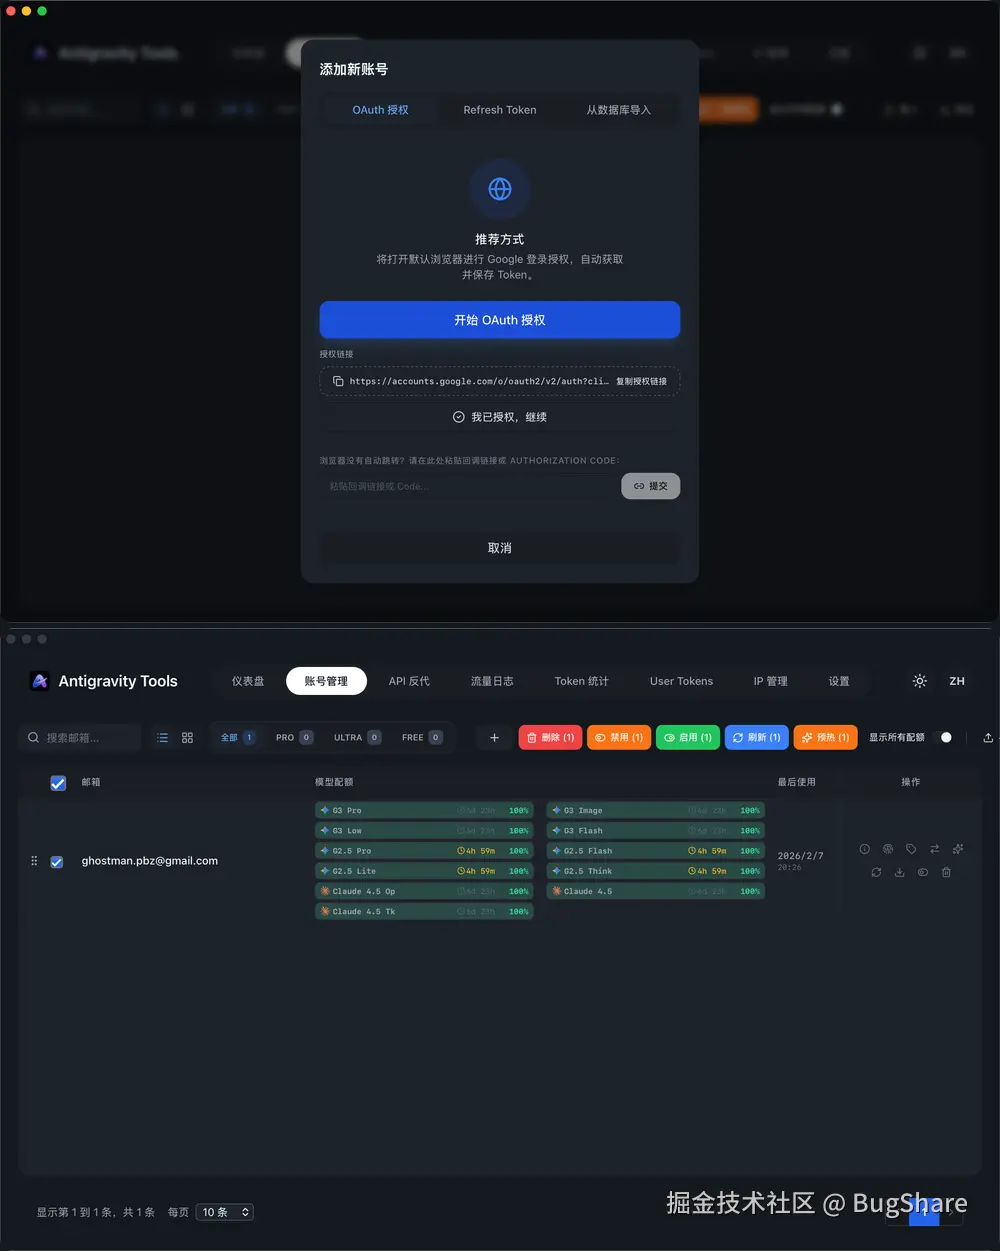Click the ZH language switcher
Viewport: 1000px width, 1251px height.
coord(957,681)
